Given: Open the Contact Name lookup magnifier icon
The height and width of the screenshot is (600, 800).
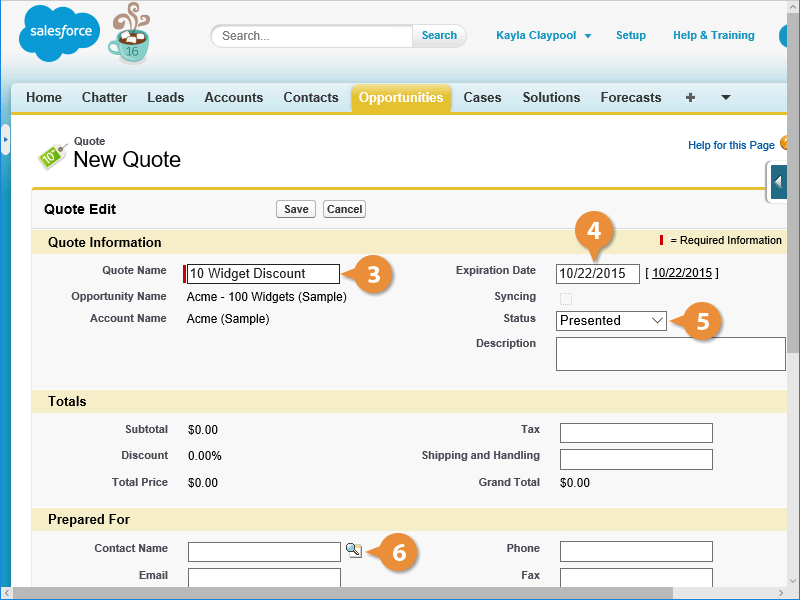Looking at the screenshot, I should coord(354,550).
